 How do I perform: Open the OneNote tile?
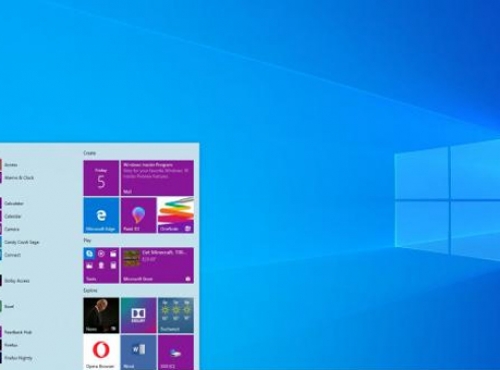(x=176, y=215)
